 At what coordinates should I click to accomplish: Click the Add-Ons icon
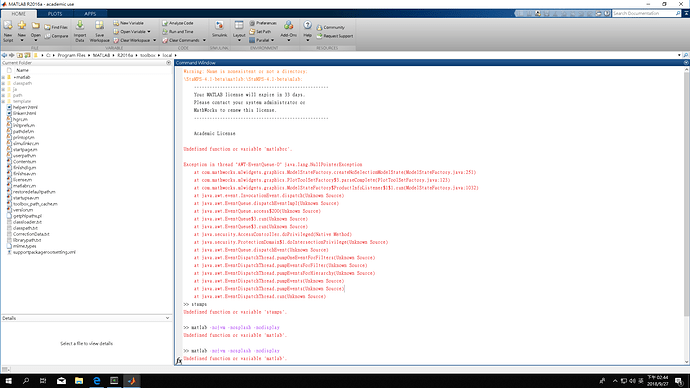tap(288, 26)
